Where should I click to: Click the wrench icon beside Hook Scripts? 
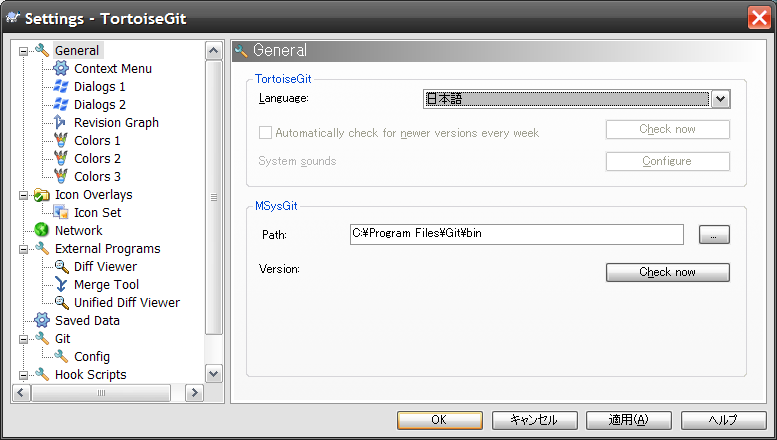[42, 374]
